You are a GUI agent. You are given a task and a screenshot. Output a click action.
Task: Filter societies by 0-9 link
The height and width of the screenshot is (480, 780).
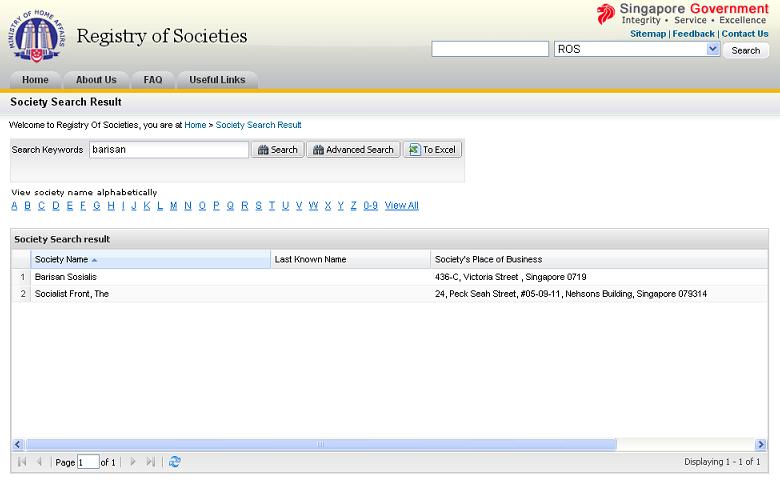pos(370,205)
